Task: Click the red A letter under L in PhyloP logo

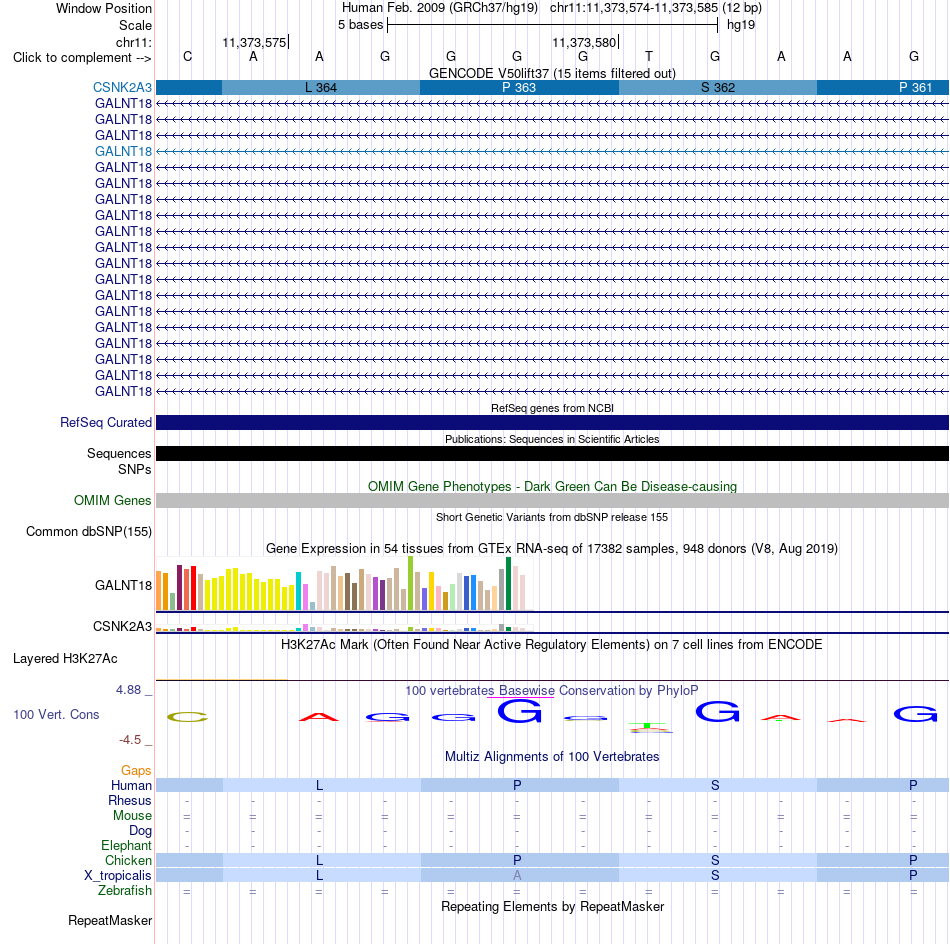Action: [x=319, y=717]
